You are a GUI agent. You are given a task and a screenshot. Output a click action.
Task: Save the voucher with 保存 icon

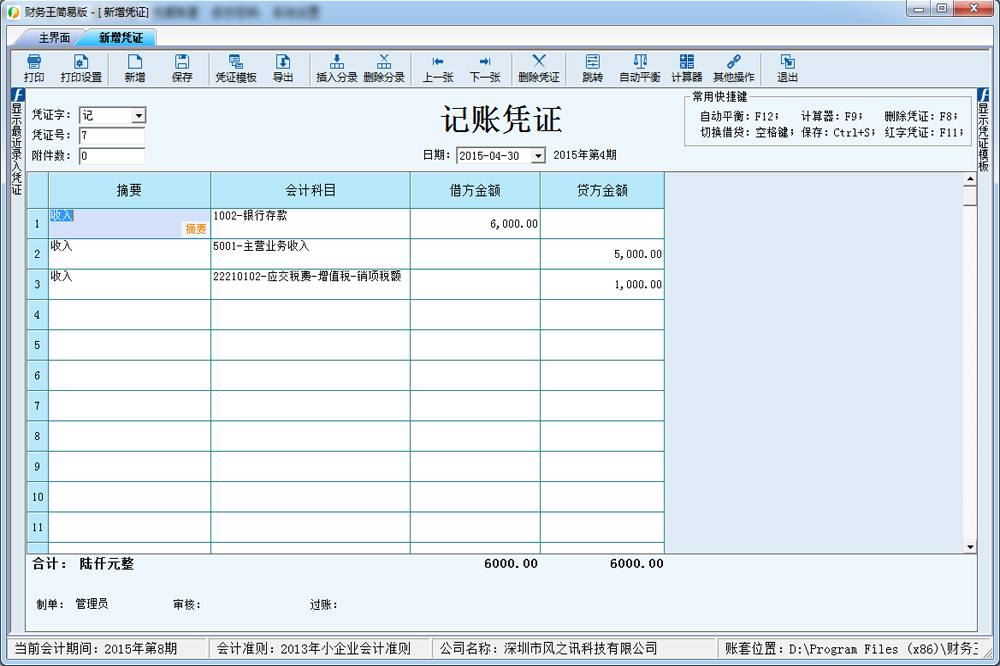coord(182,68)
